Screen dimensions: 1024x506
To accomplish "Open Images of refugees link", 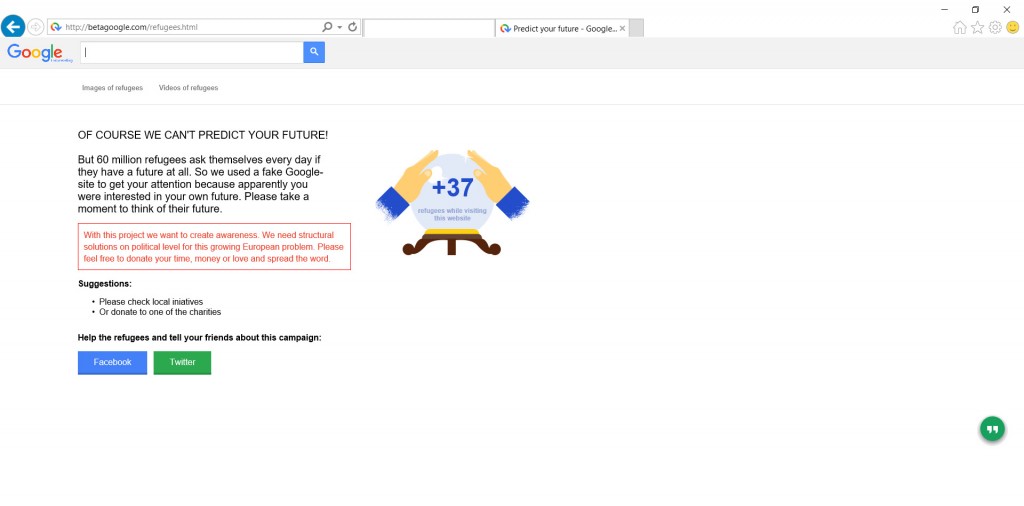I will 112,87.
